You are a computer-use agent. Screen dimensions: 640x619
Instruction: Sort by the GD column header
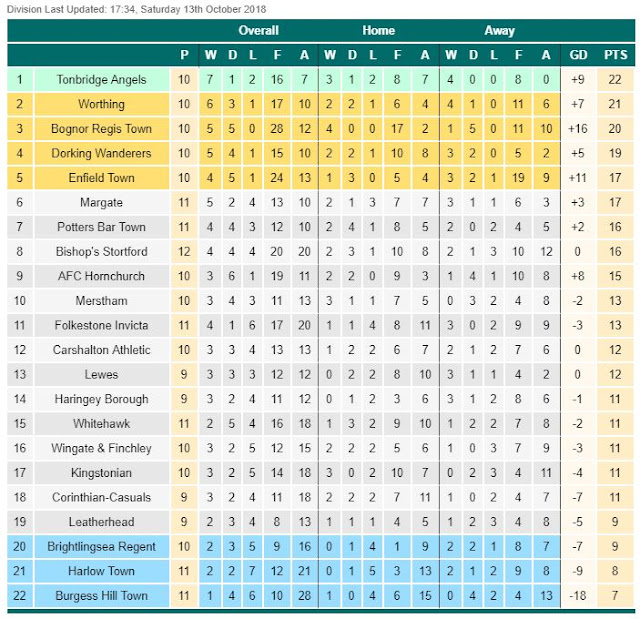point(578,55)
